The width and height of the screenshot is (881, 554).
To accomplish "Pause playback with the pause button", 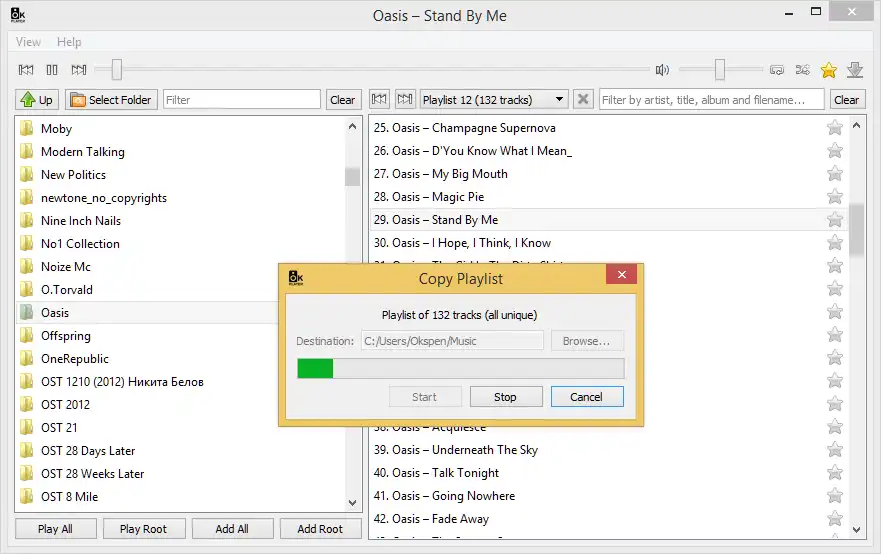I will (x=52, y=70).
